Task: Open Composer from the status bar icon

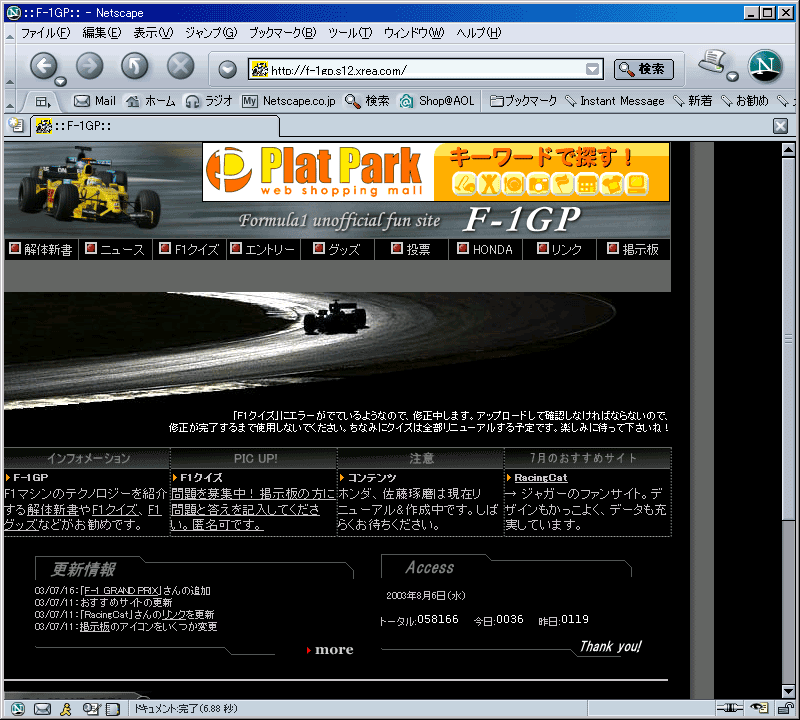Action: tap(92, 708)
